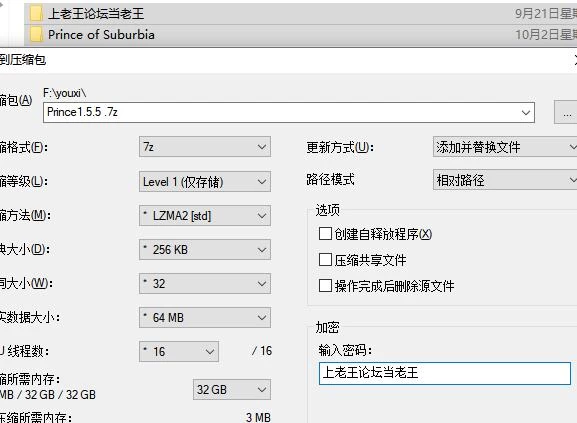Click the Prince of Suburbia folder name
This screenshot has height=423, width=577.
[101, 35]
